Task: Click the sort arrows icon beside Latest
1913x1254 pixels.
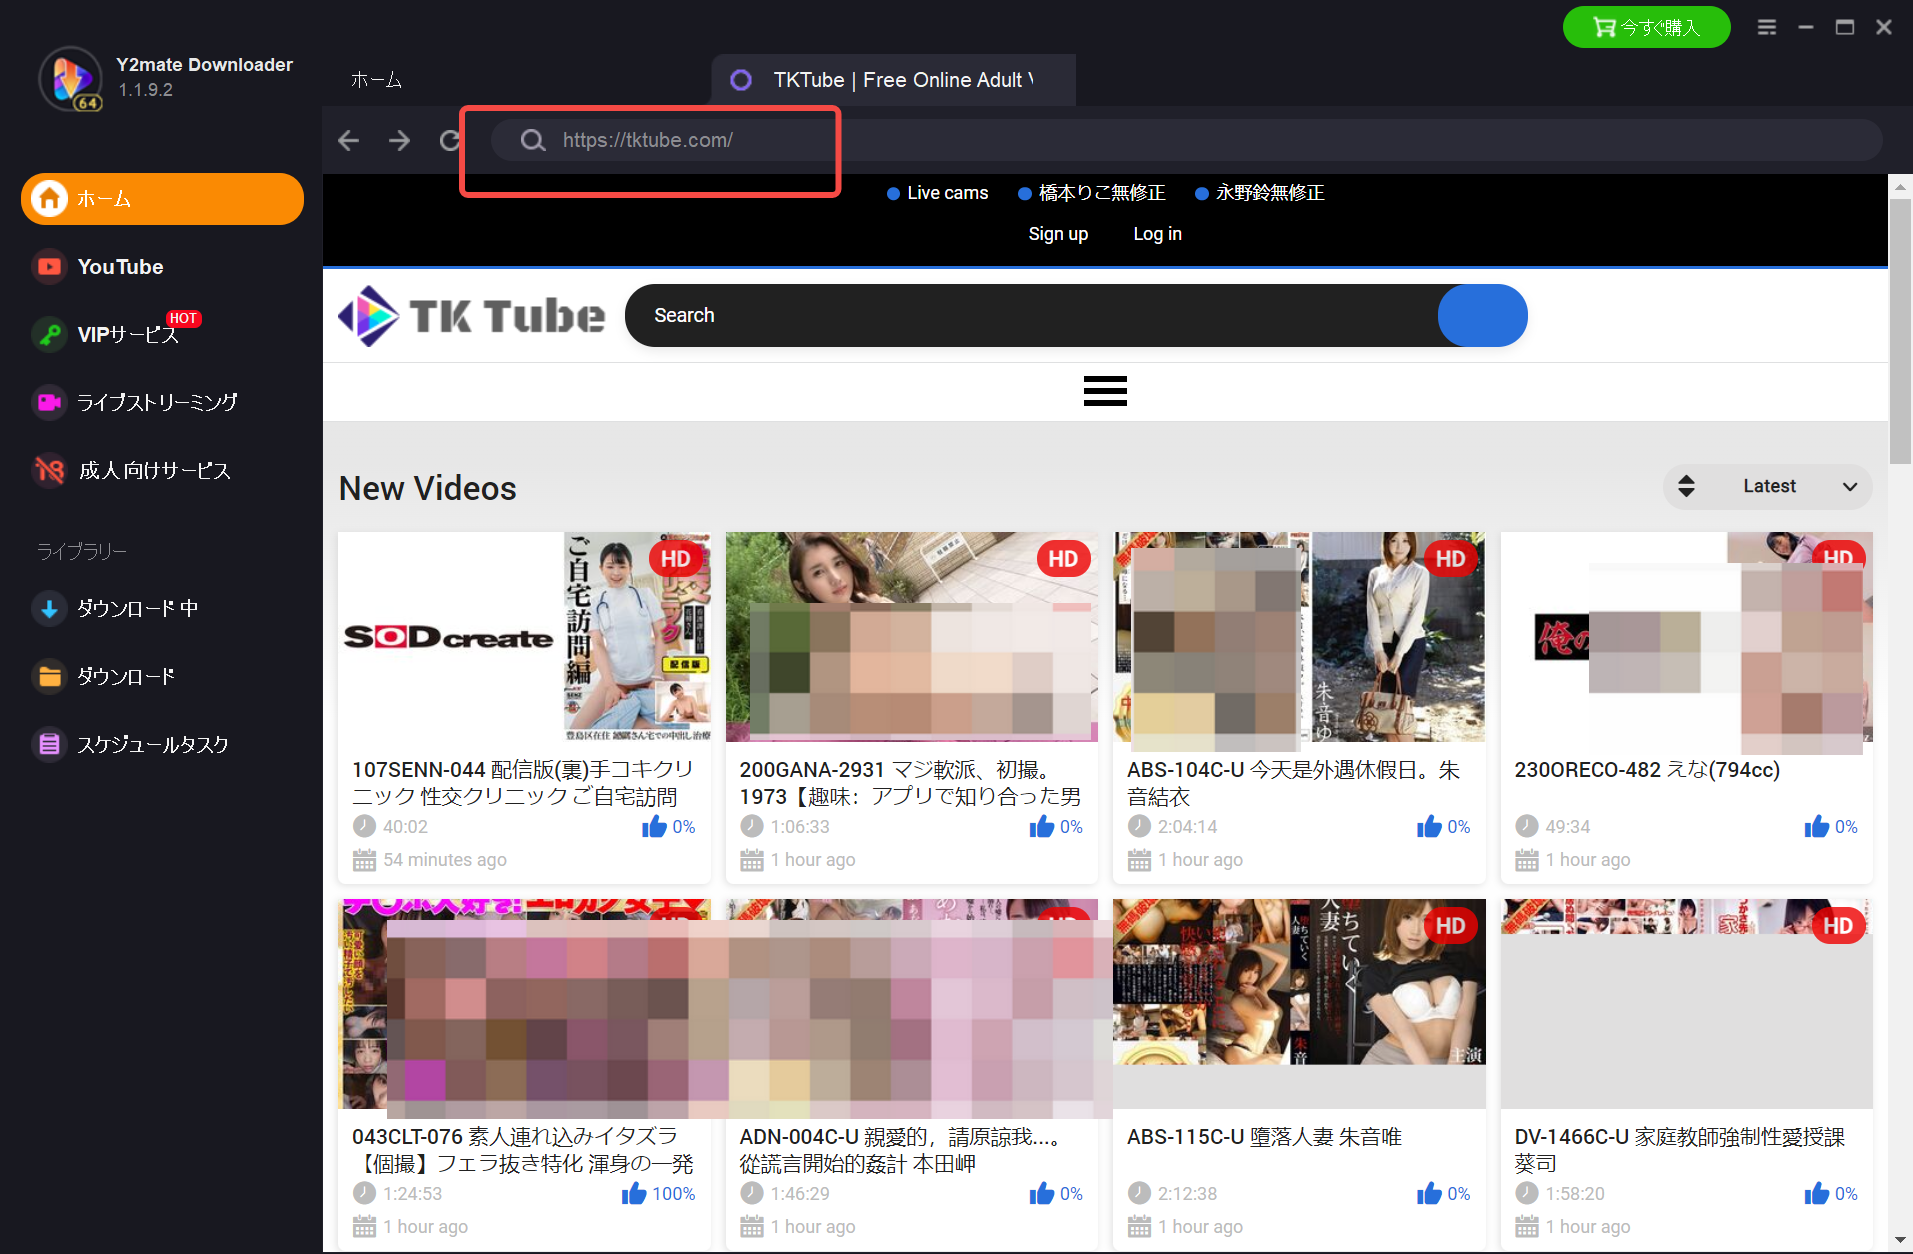Action: pyautogui.click(x=1686, y=487)
